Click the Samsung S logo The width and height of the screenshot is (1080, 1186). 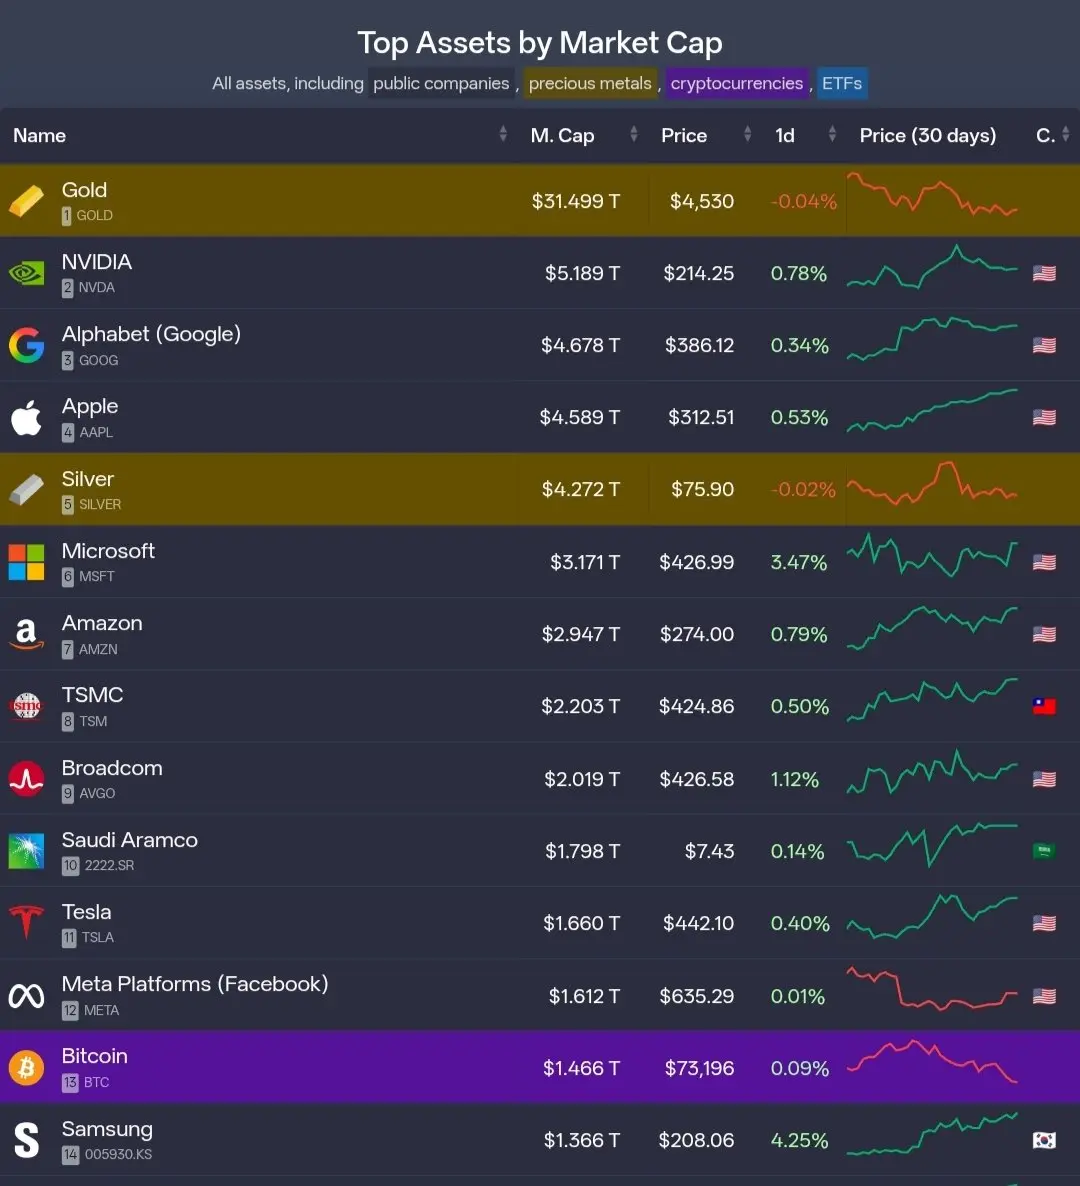26,1140
